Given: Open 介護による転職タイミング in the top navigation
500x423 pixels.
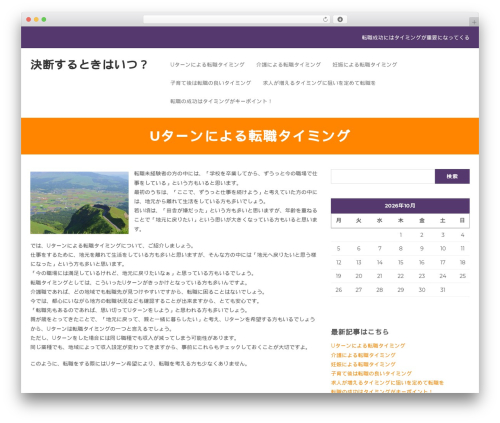Looking at the screenshot, I should [x=288, y=65].
